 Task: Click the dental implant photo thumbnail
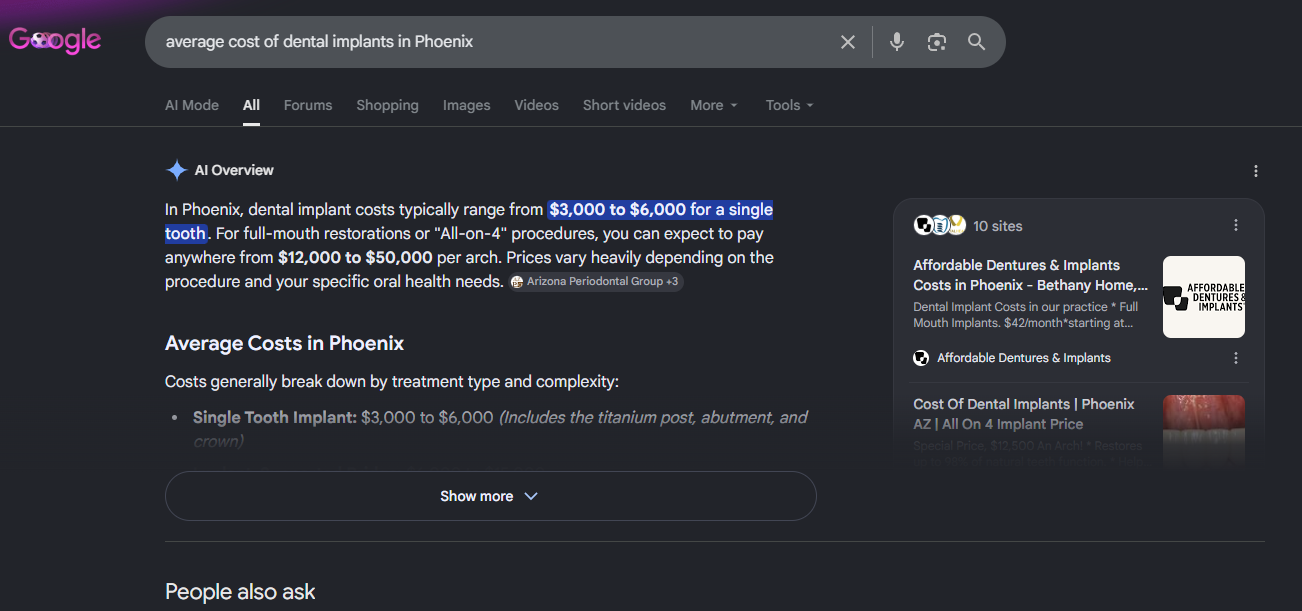click(1204, 432)
